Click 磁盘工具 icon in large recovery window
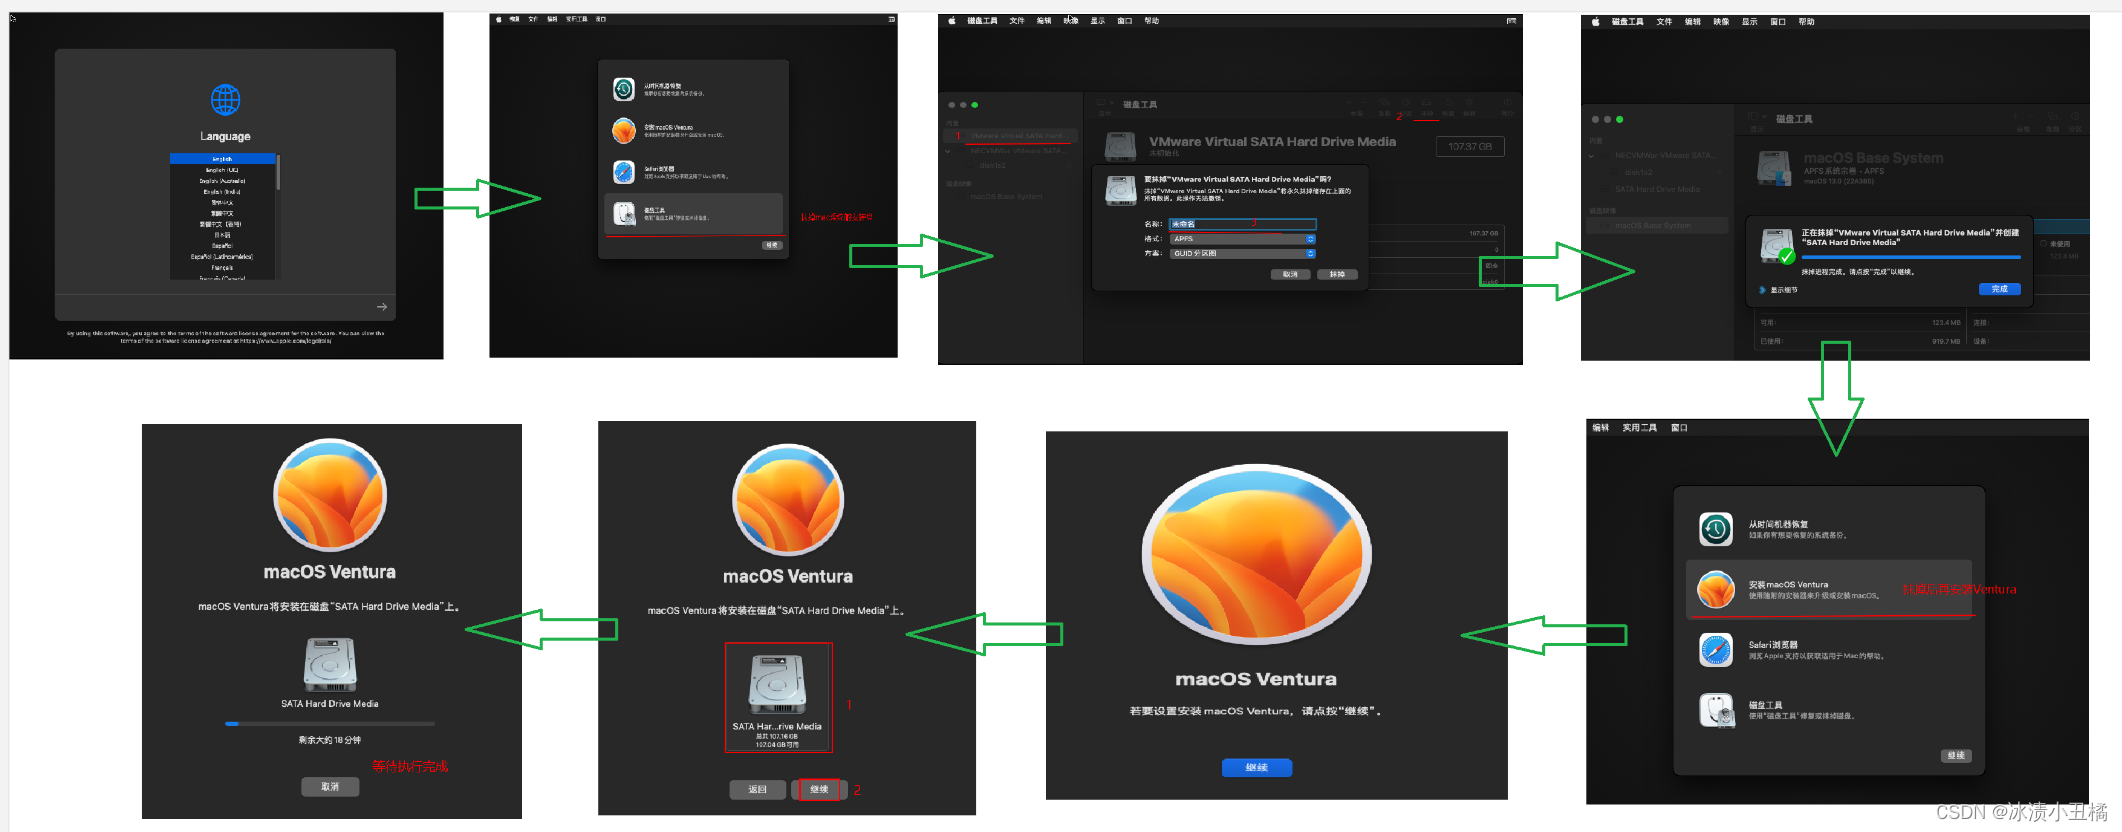Viewport: 2122px width, 832px height. coord(1716,711)
